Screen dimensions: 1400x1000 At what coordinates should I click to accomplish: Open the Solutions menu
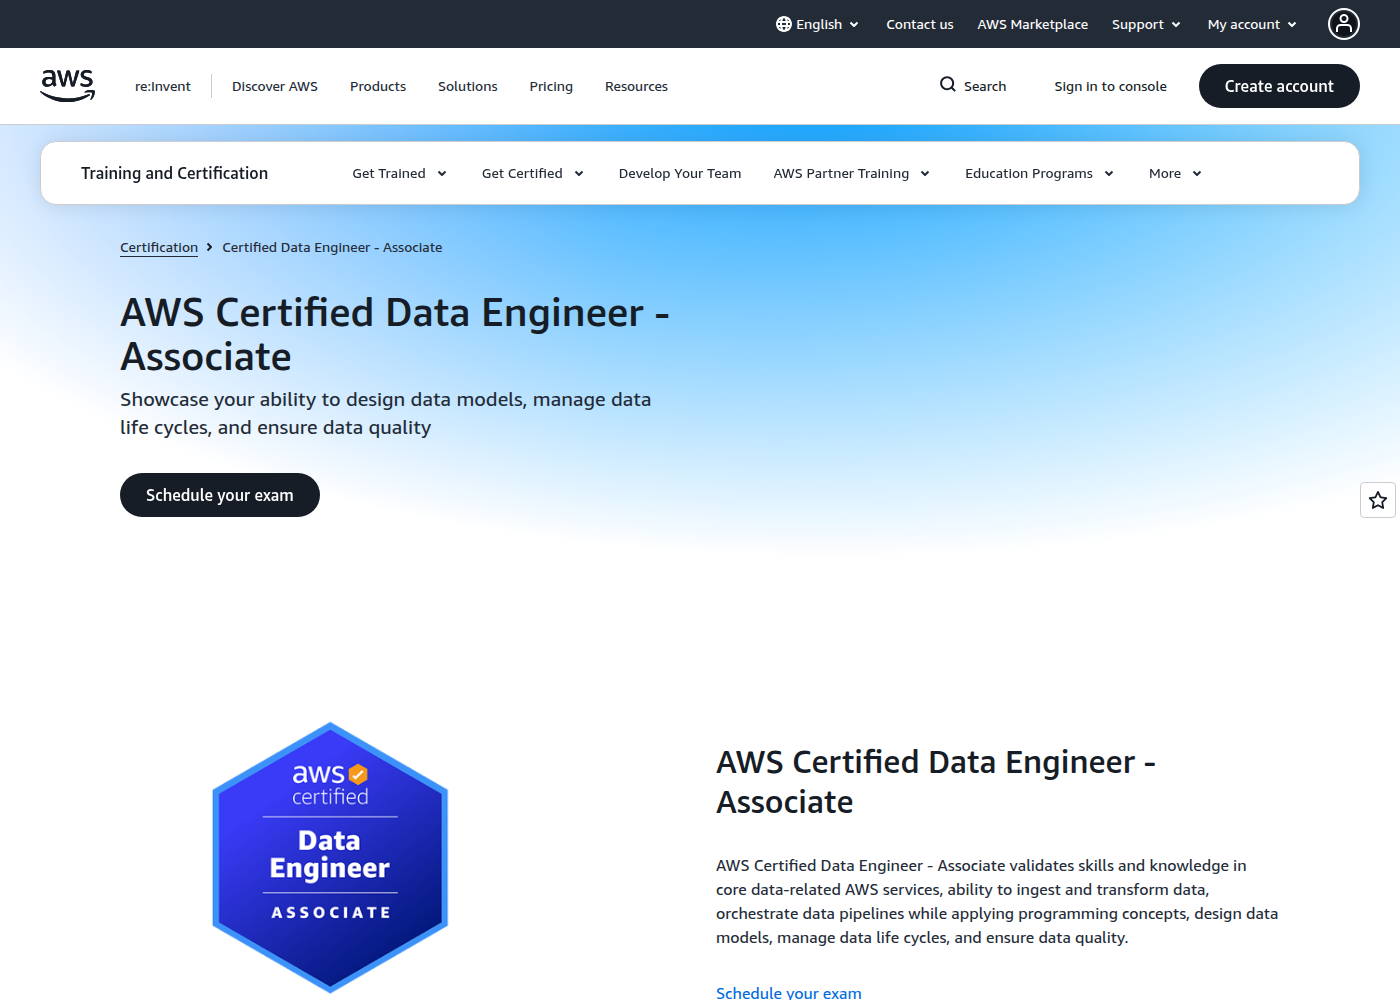467,86
